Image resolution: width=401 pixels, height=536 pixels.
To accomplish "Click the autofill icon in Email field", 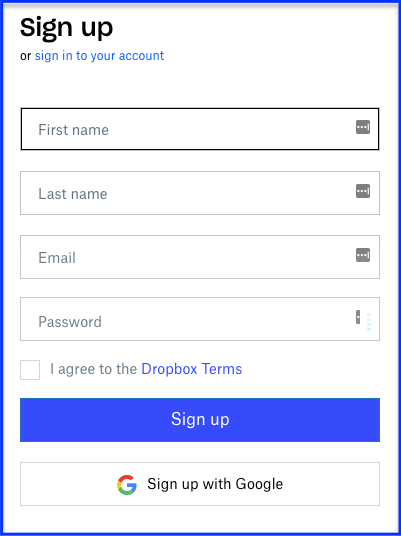I will (363, 255).
